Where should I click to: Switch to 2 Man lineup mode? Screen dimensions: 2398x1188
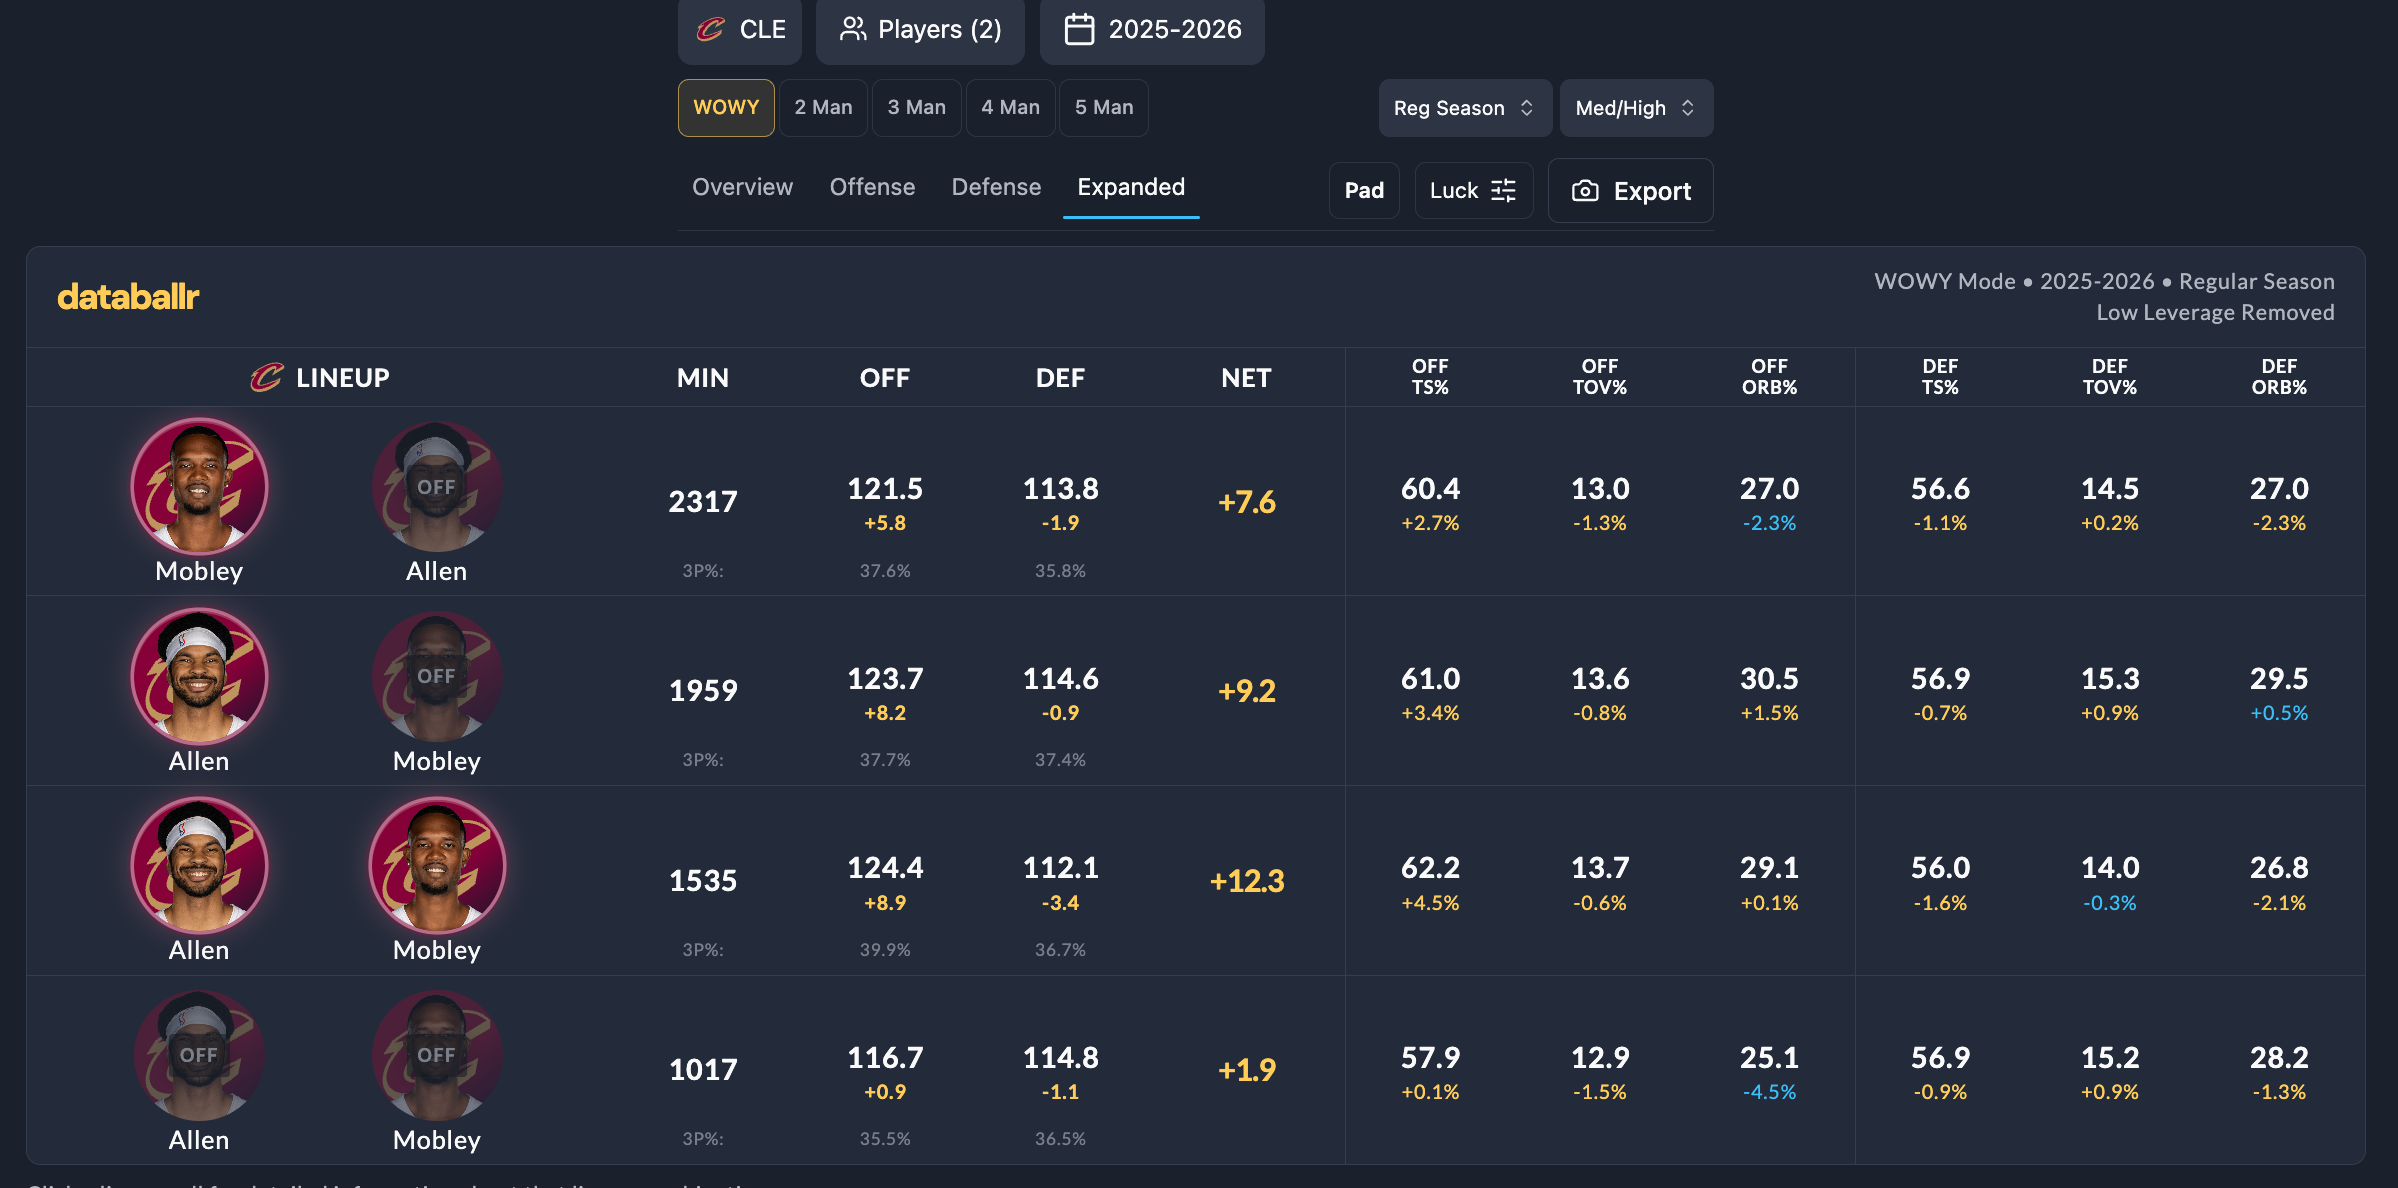pos(823,107)
